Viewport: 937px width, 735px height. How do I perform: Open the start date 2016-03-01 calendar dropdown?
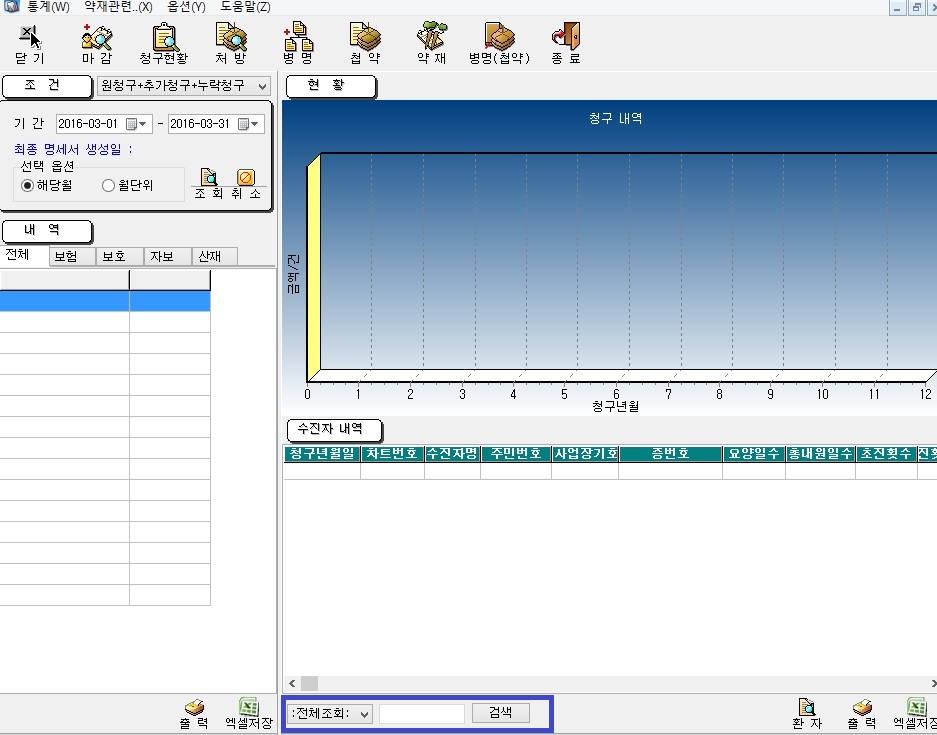(138, 124)
